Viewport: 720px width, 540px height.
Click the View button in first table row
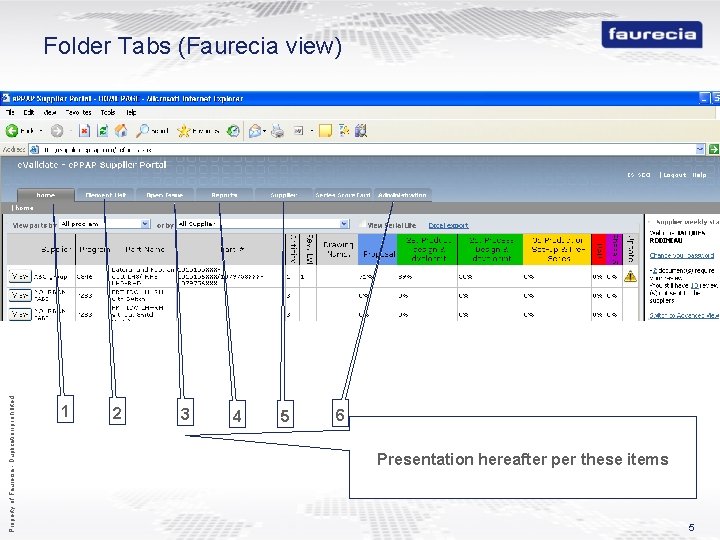tap(20, 276)
